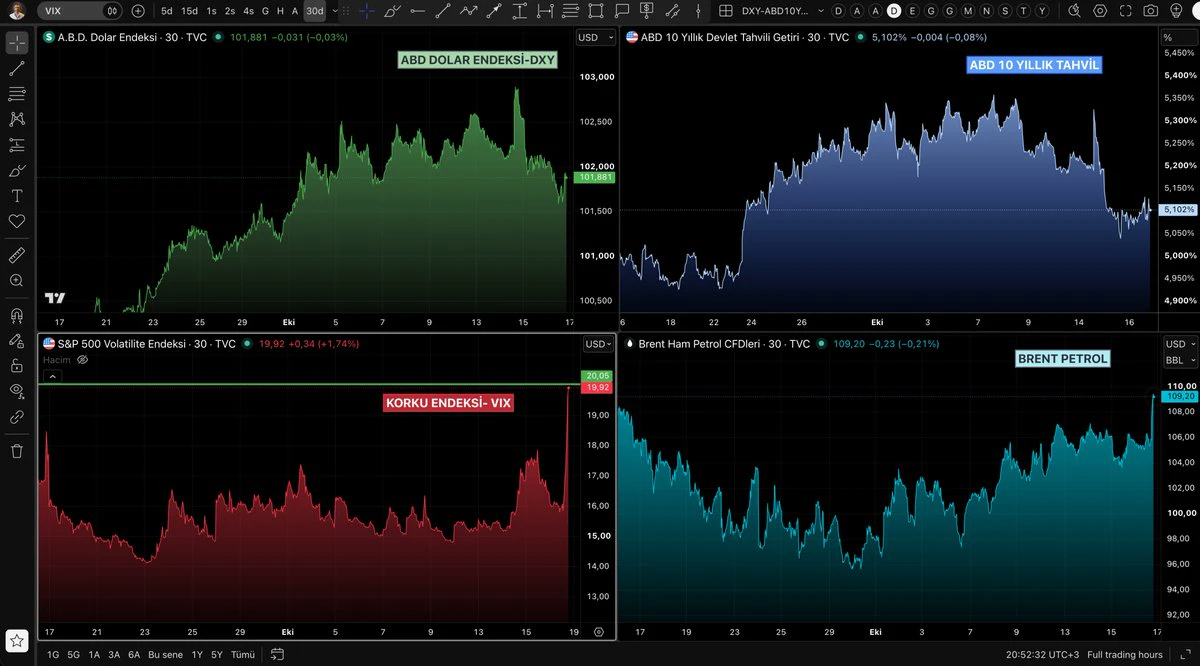The image size is (1200, 666).
Task: Select the 30d interval
Action: pyautogui.click(x=315, y=11)
